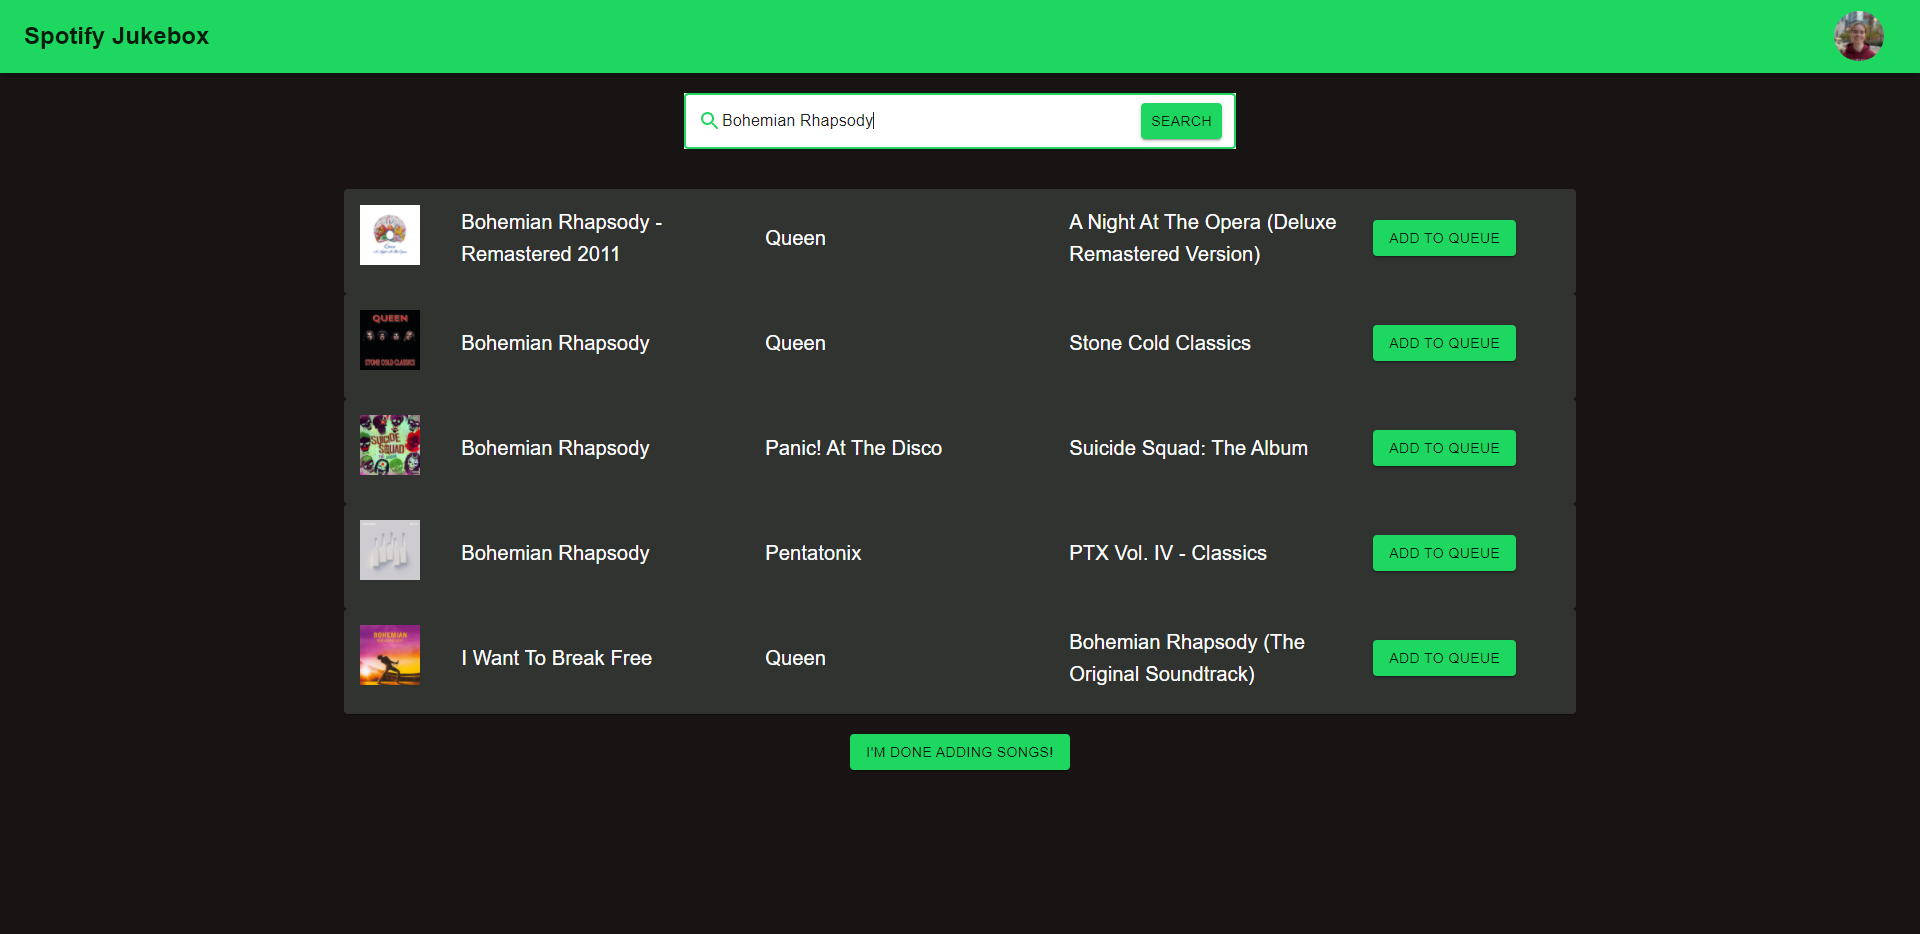The height and width of the screenshot is (934, 1920).
Task: Open the Bohemian Rhapsody soundtrack artwork
Action: click(x=389, y=655)
